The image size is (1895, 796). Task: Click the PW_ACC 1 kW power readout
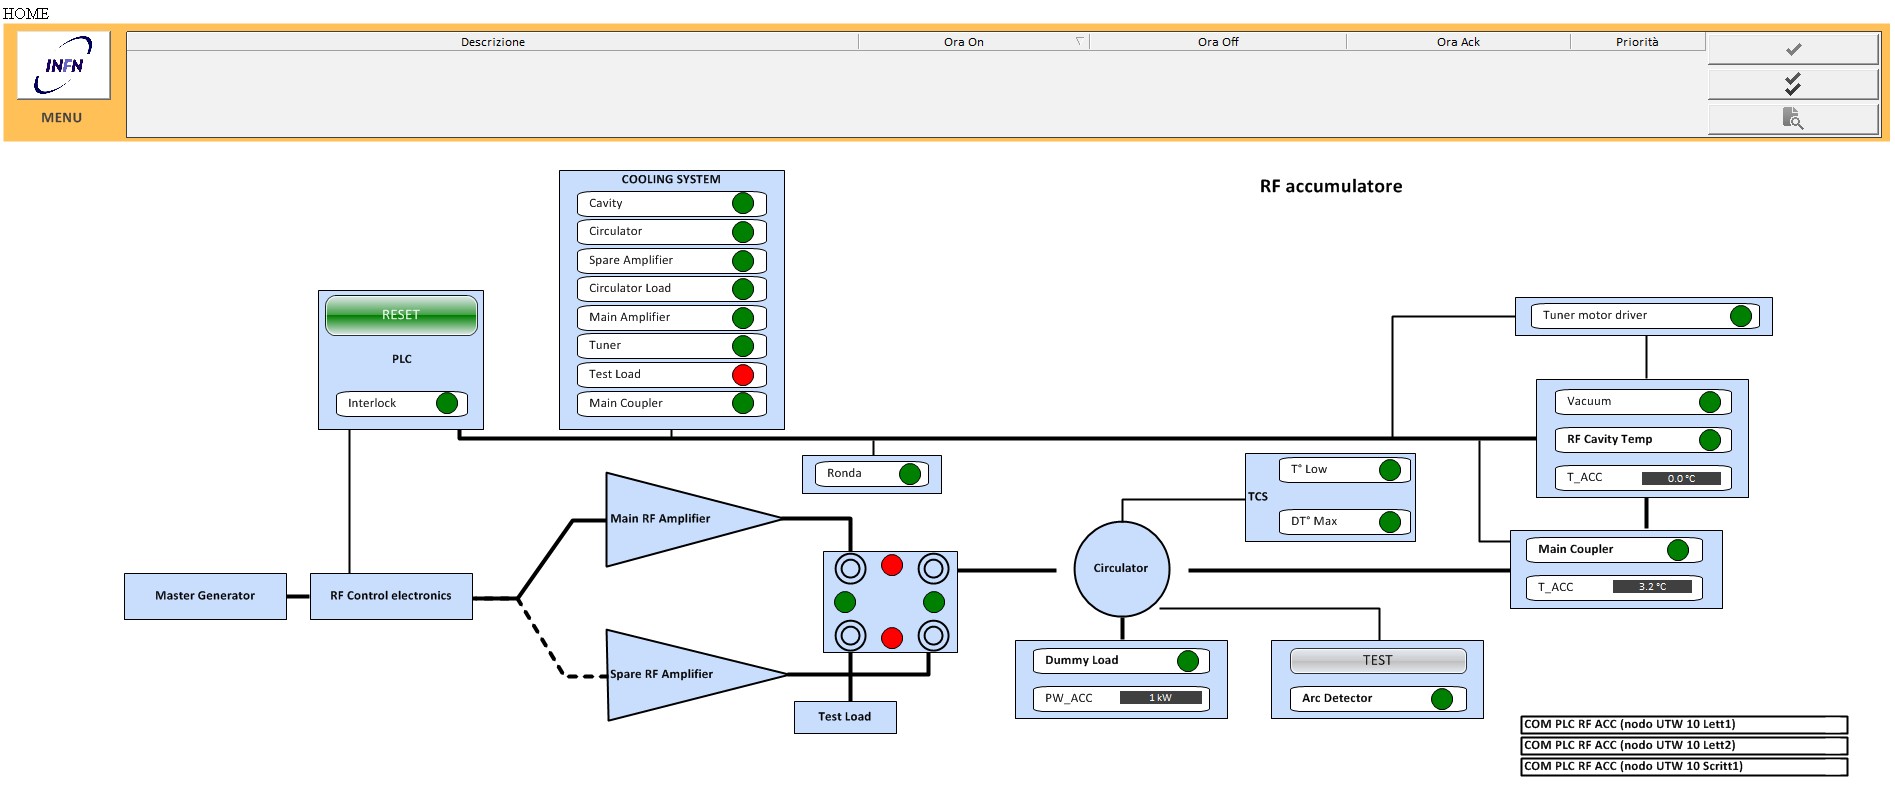1160,698
